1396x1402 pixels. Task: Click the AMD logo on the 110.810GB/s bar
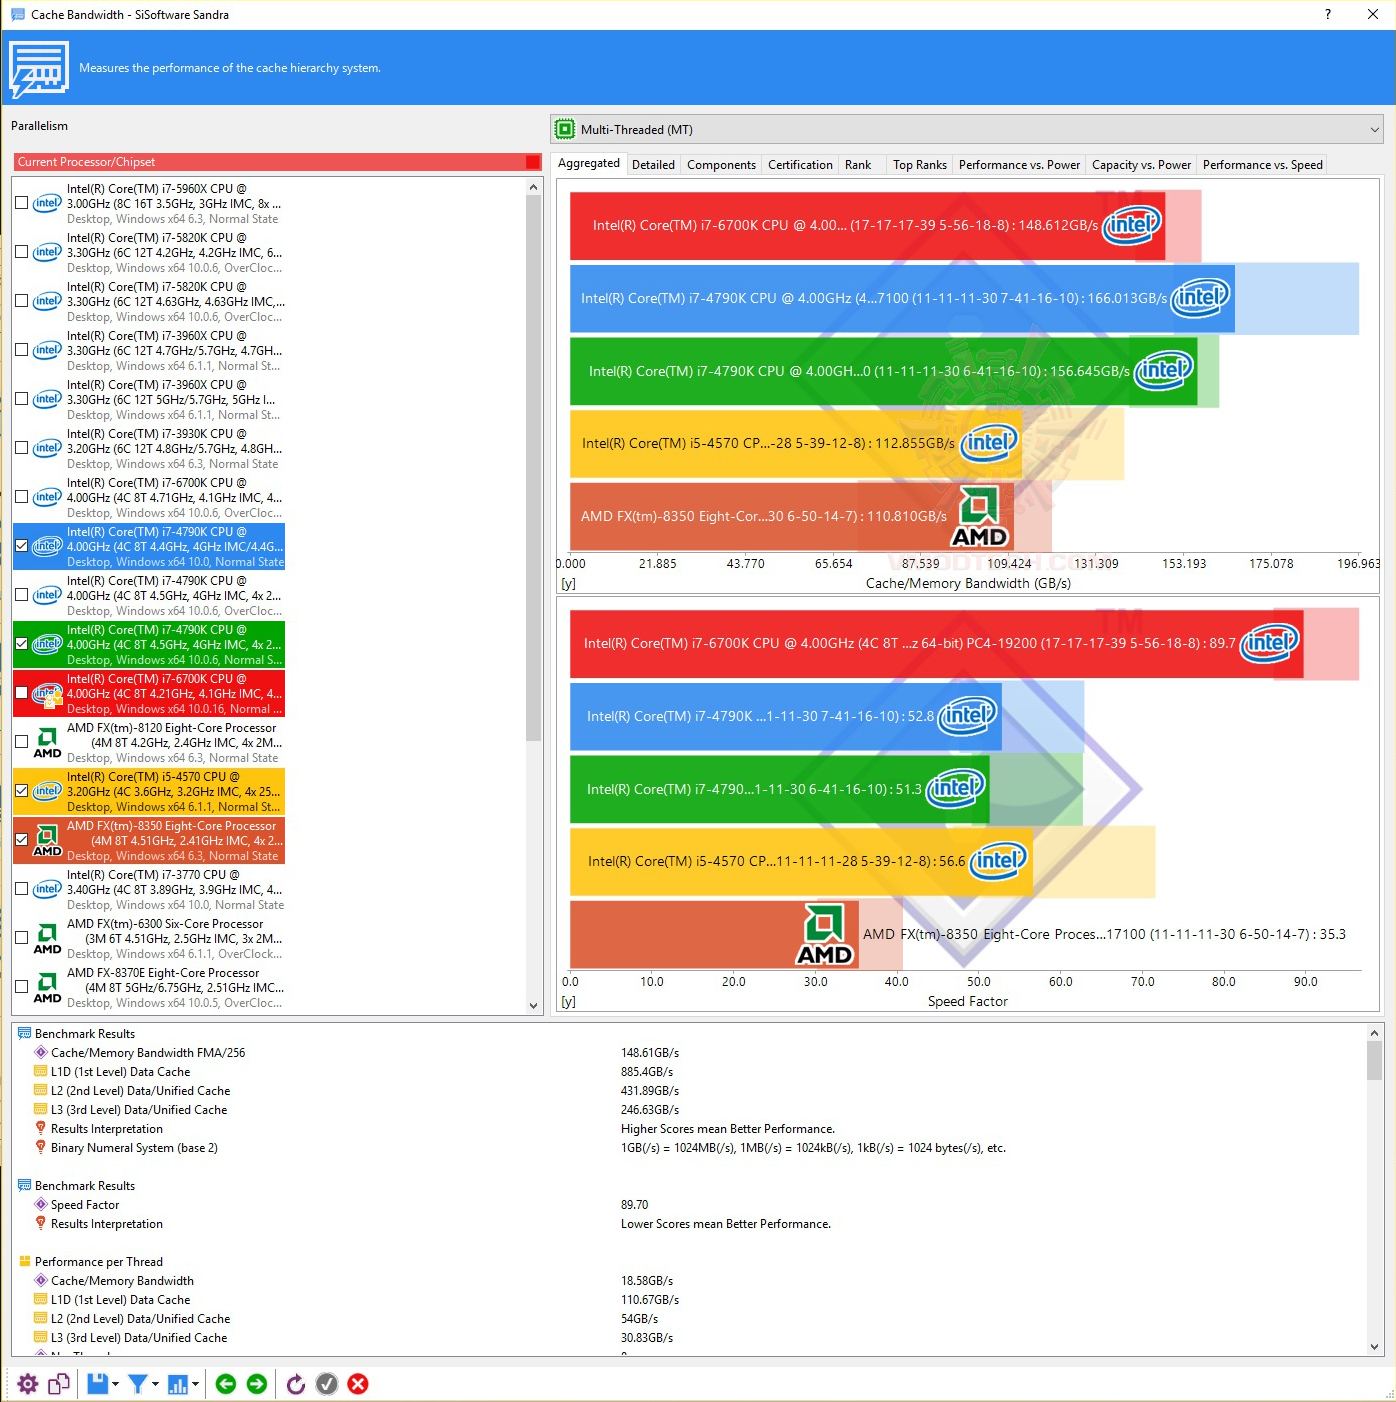tap(980, 517)
